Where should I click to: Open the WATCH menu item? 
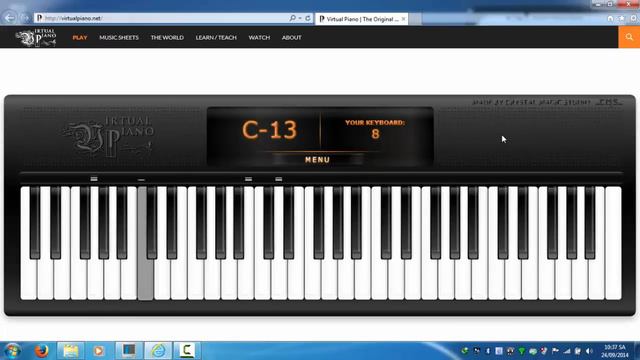(259, 38)
